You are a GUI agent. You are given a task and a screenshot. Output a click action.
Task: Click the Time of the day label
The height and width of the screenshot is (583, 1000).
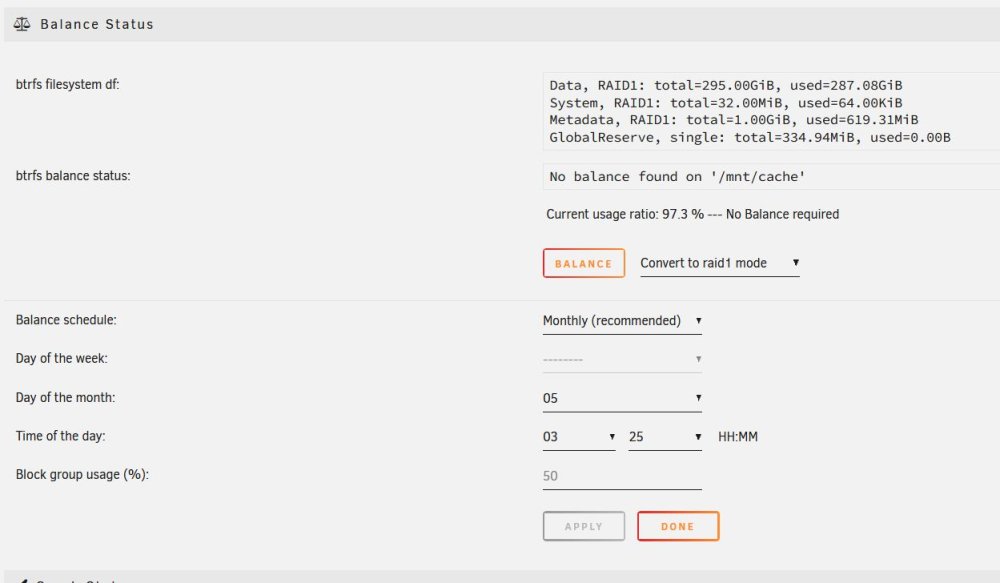coord(61,436)
